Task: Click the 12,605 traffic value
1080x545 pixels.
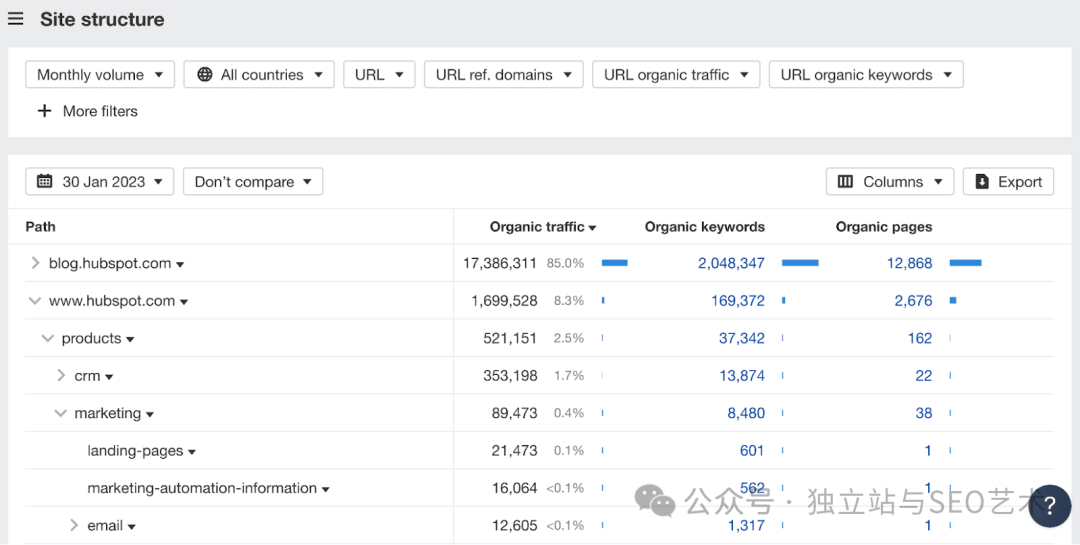Action: (514, 526)
